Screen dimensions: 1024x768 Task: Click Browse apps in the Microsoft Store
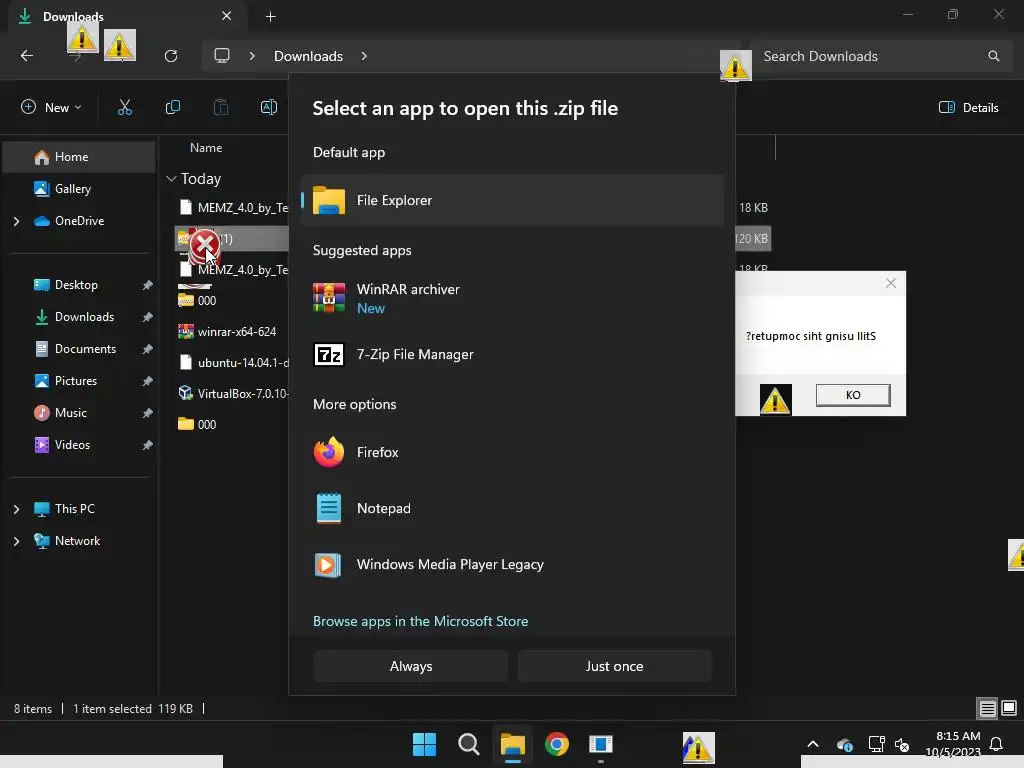coord(421,621)
